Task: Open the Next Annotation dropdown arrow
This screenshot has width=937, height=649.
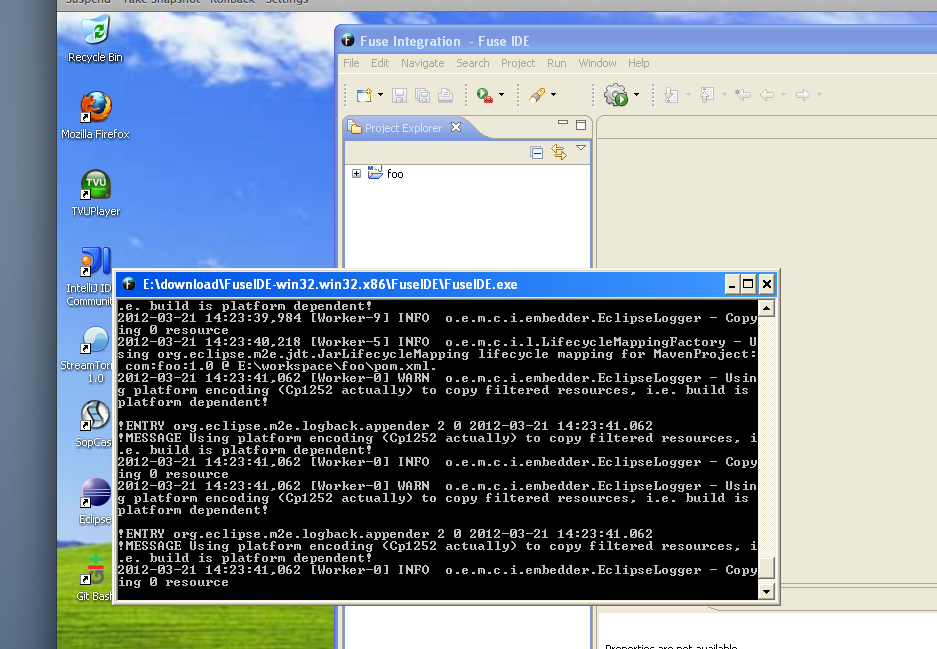Action: point(688,94)
